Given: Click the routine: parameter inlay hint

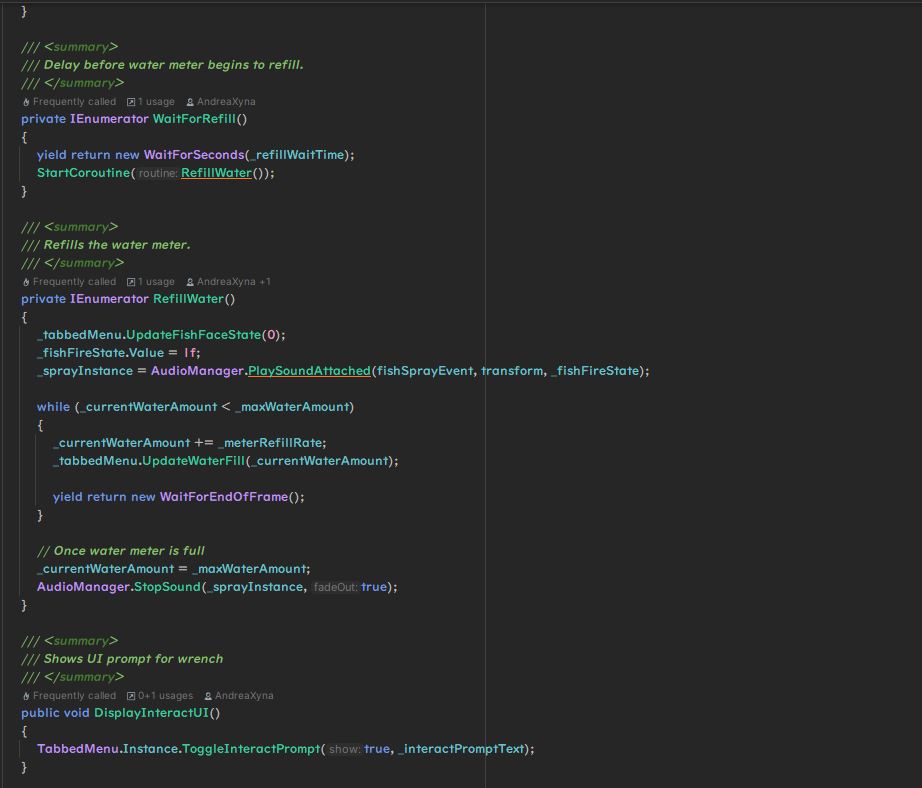Looking at the screenshot, I should [x=157, y=173].
